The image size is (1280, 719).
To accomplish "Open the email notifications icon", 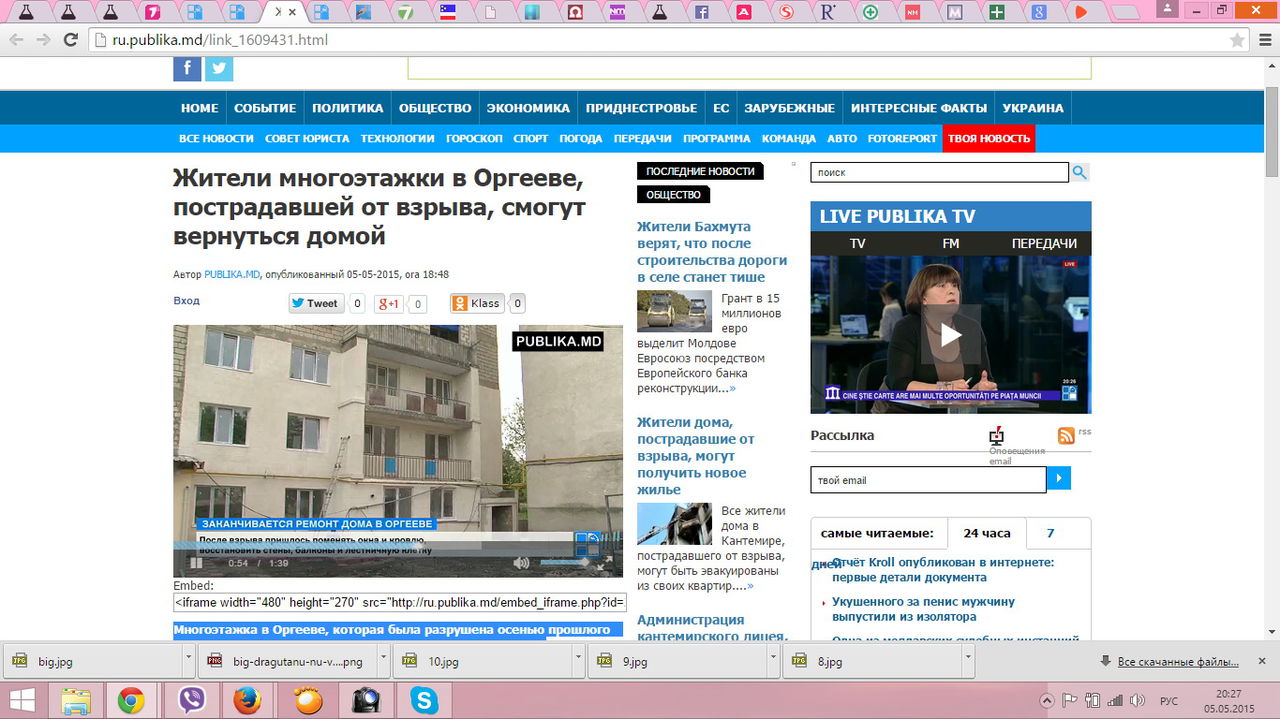I will [x=996, y=436].
